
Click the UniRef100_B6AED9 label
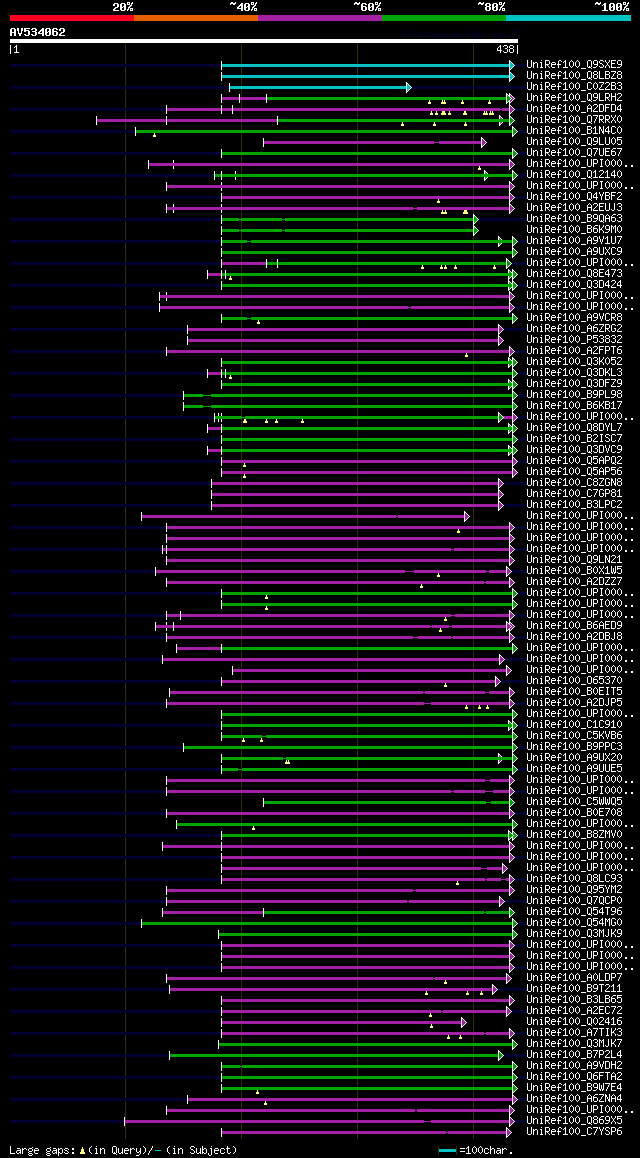574,626
